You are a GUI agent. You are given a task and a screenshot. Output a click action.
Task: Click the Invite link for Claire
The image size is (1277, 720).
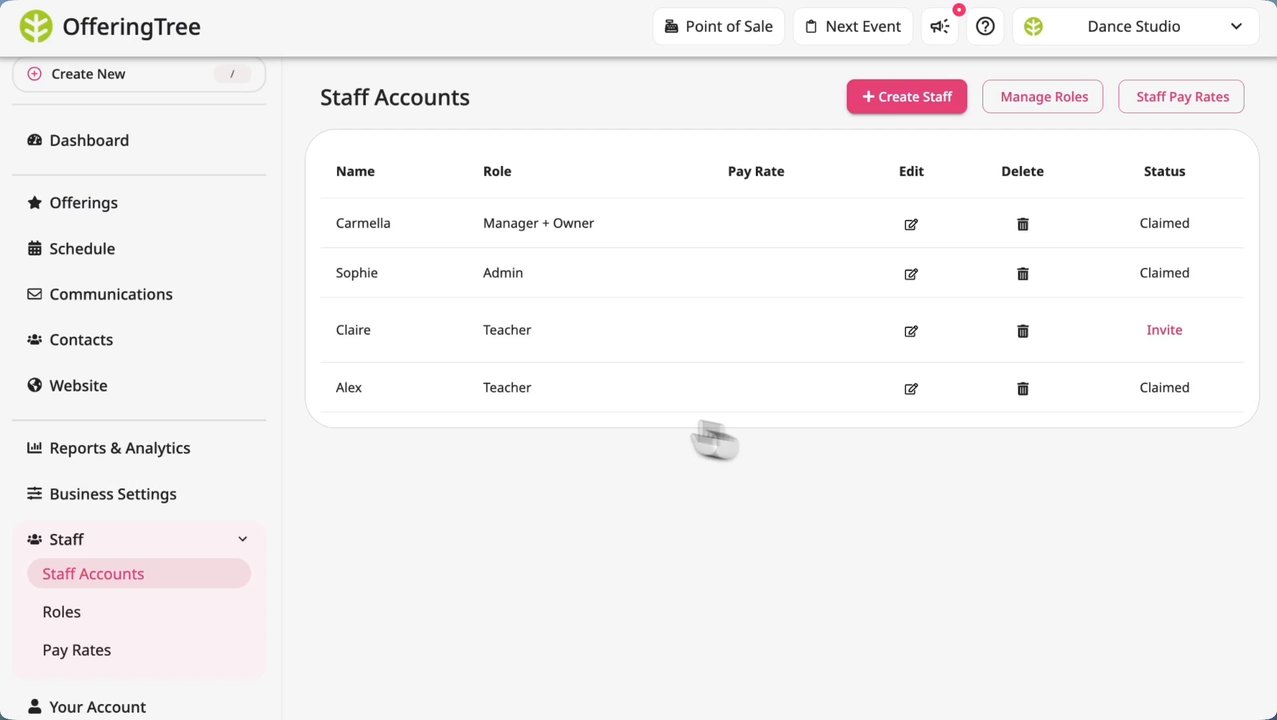point(1164,330)
